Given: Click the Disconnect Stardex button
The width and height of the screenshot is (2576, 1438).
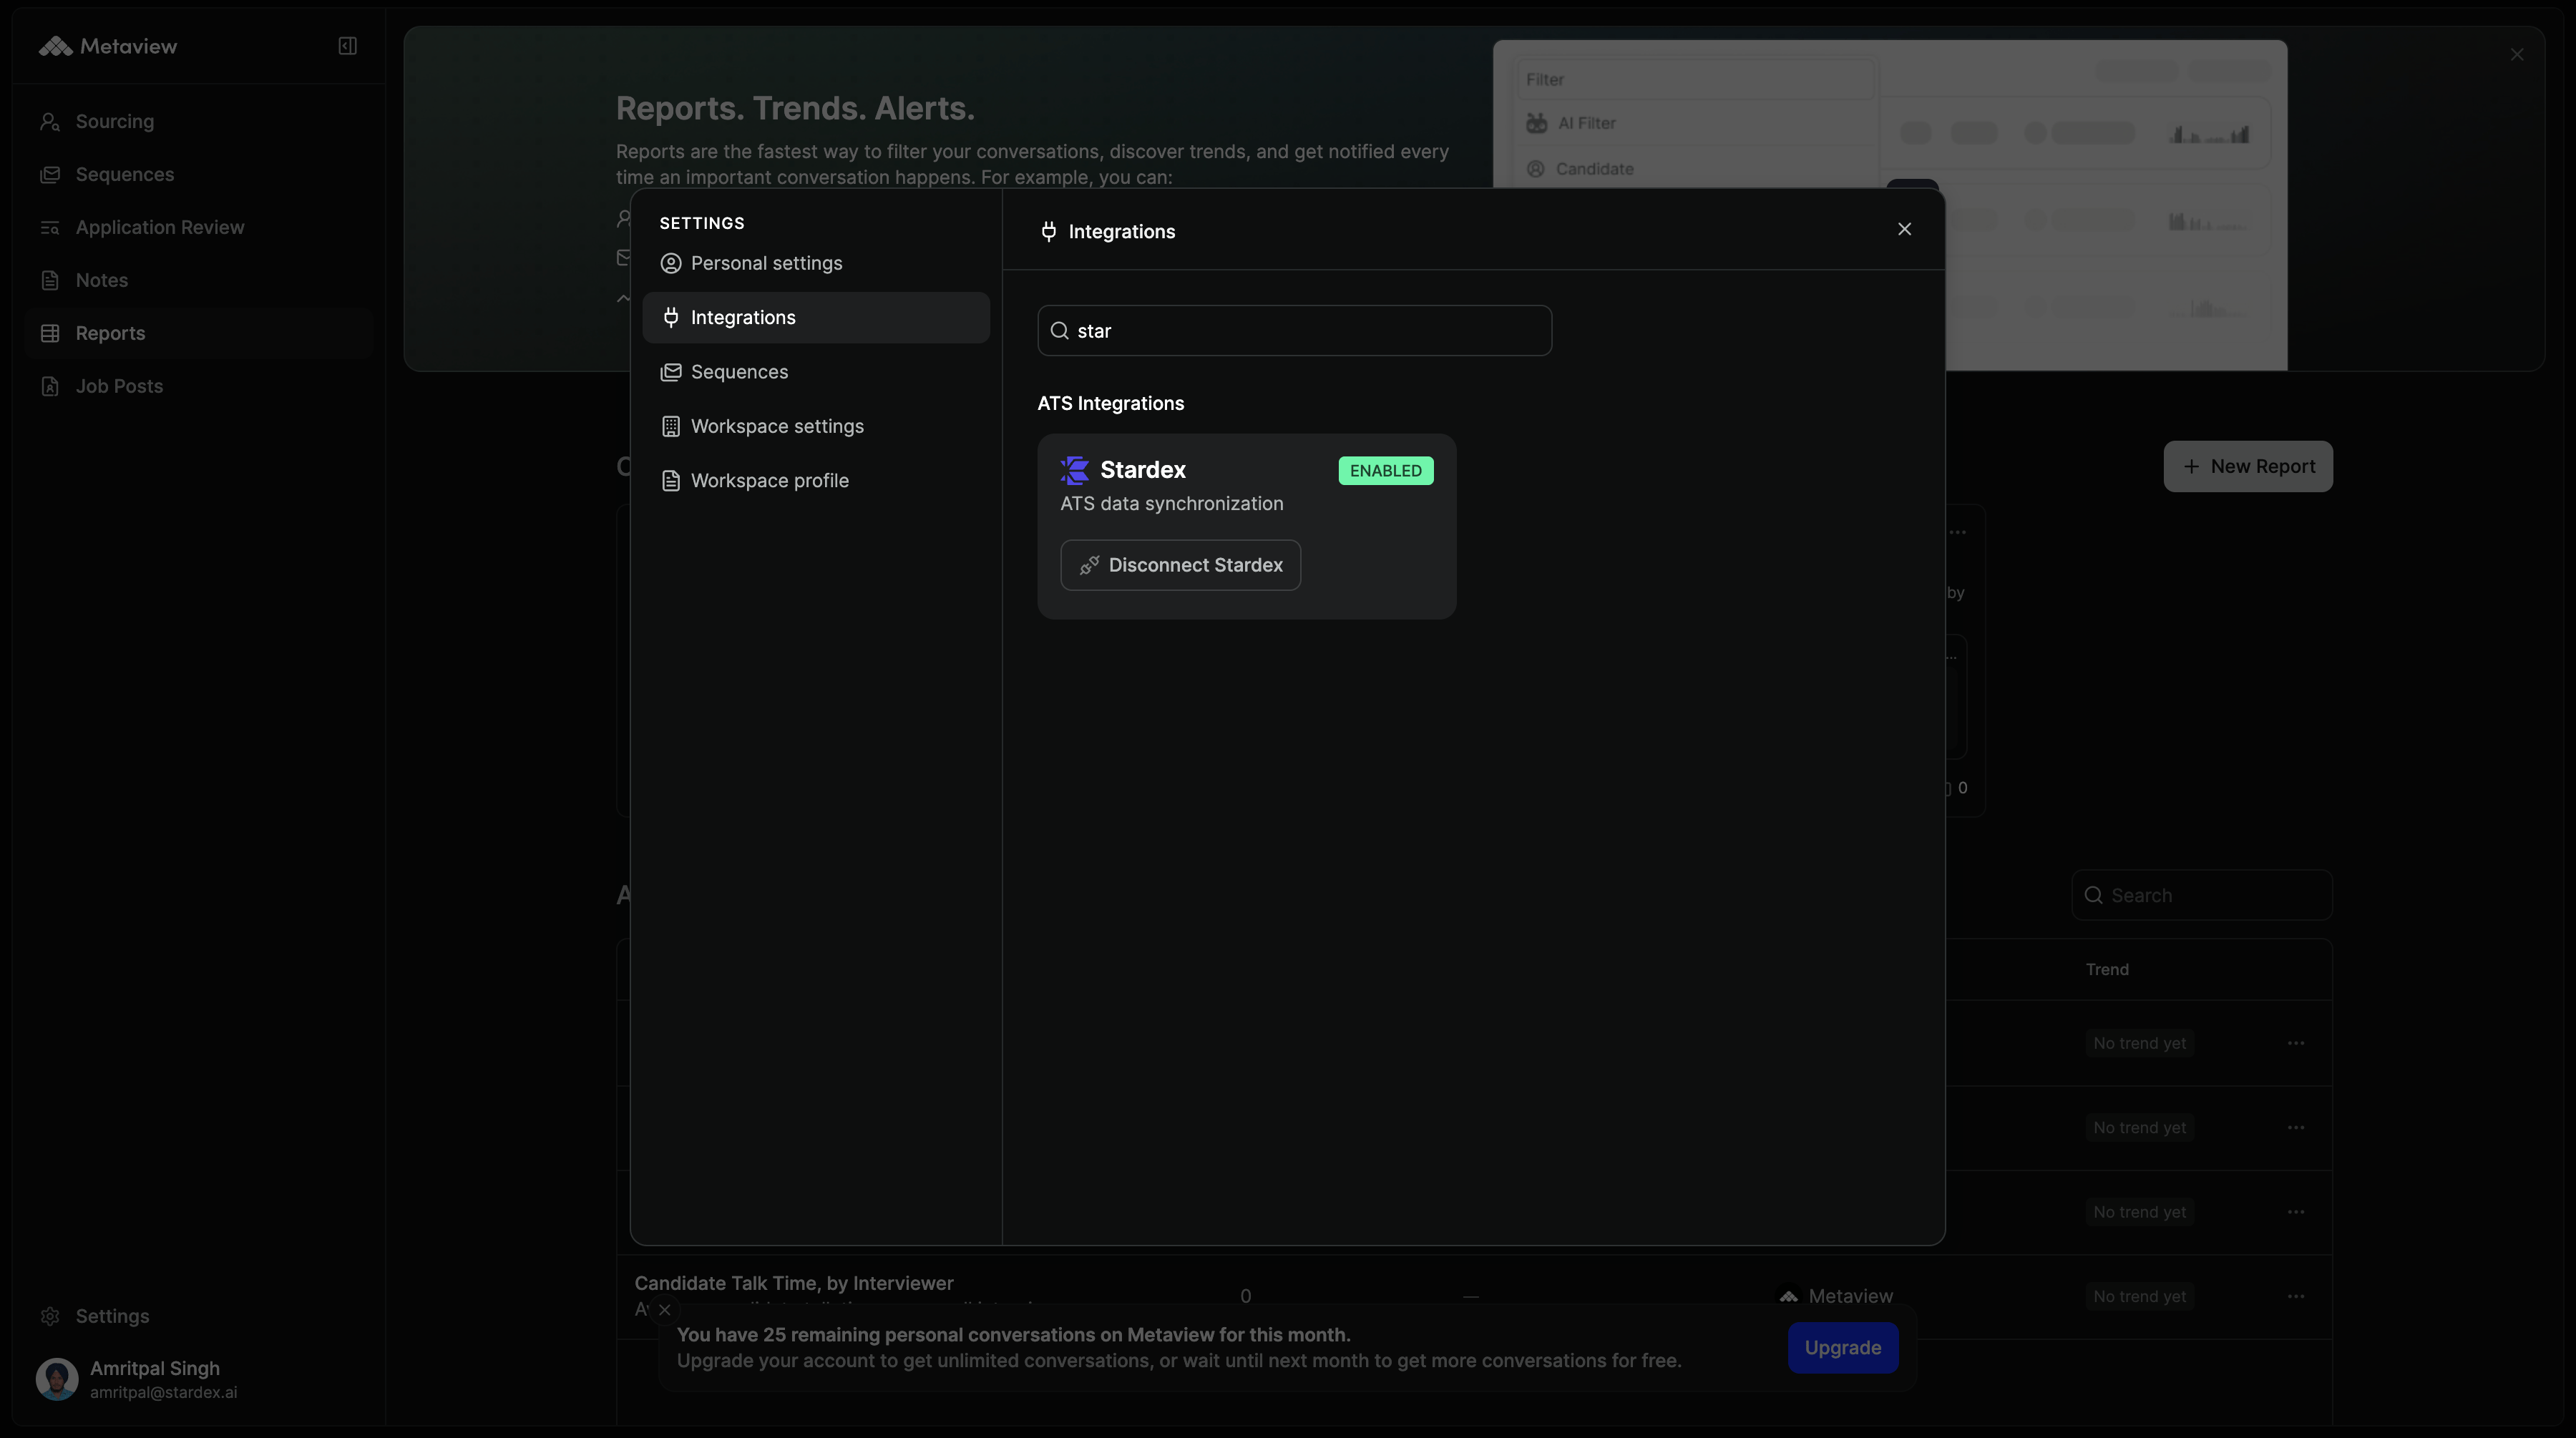Looking at the screenshot, I should click(x=1180, y=565).
